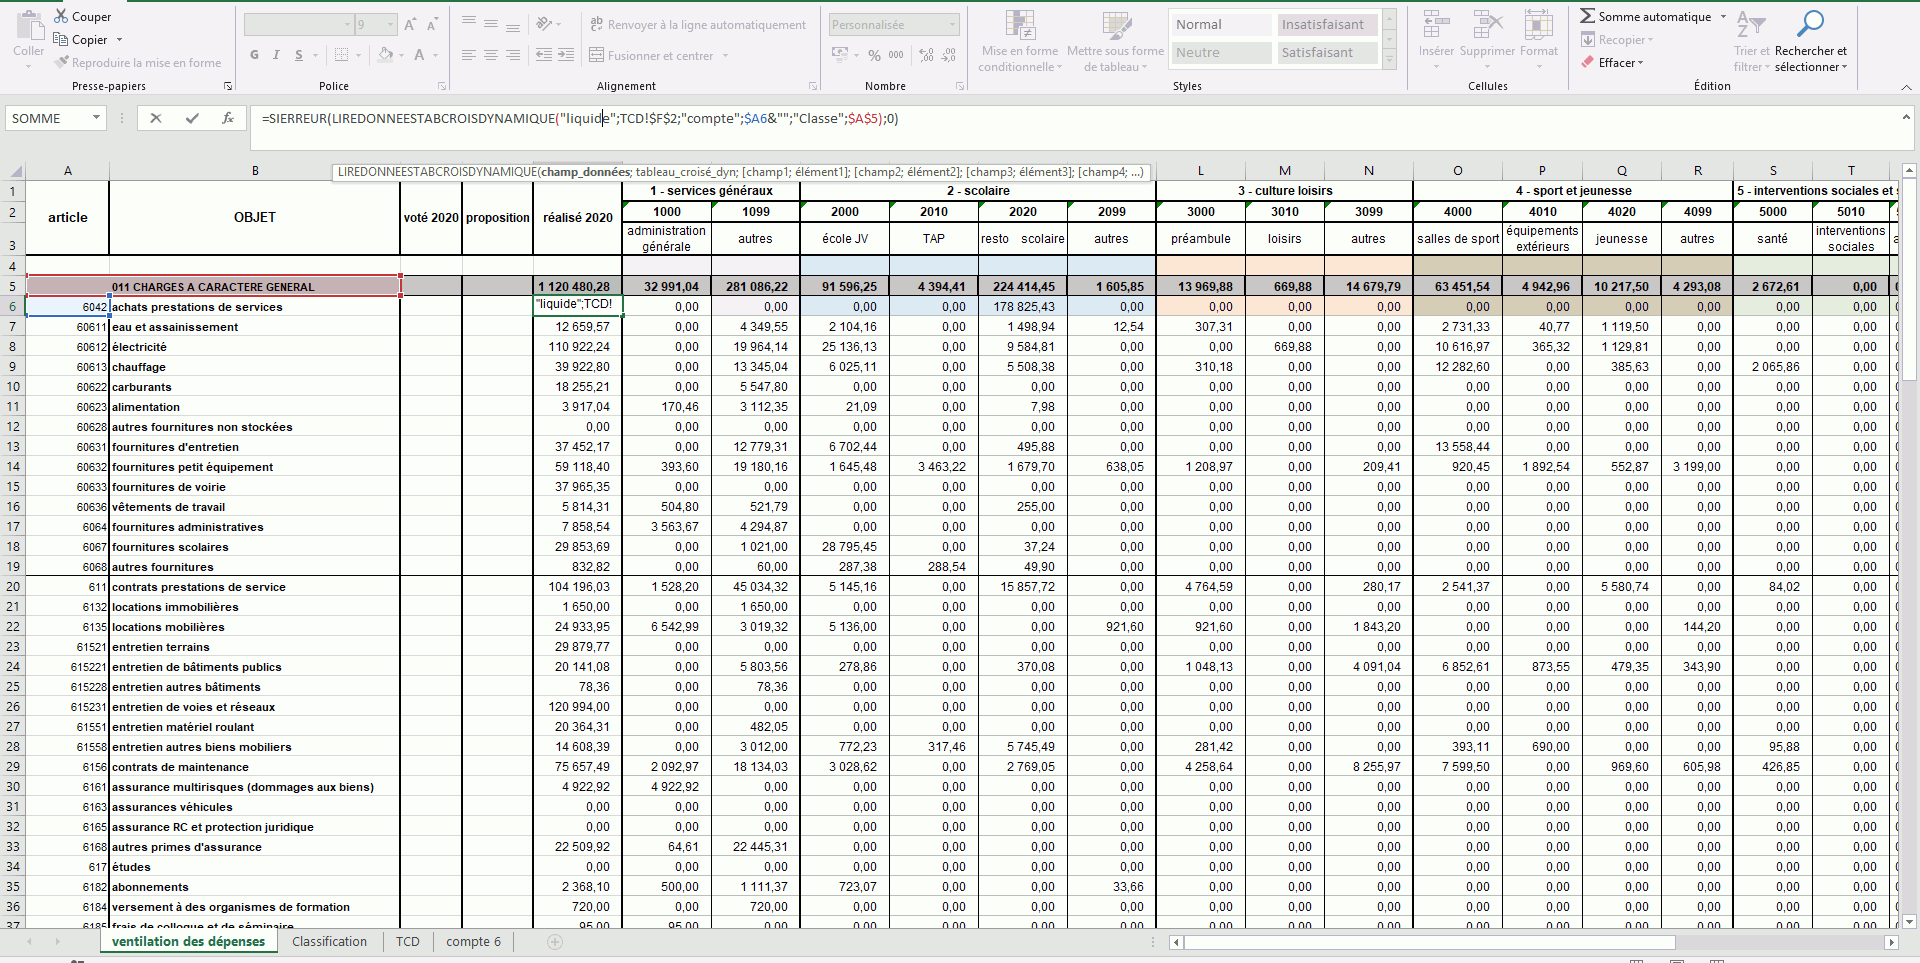Apply the Satisfaisant cell style
1920x963 pixels.
(1327, 52)
